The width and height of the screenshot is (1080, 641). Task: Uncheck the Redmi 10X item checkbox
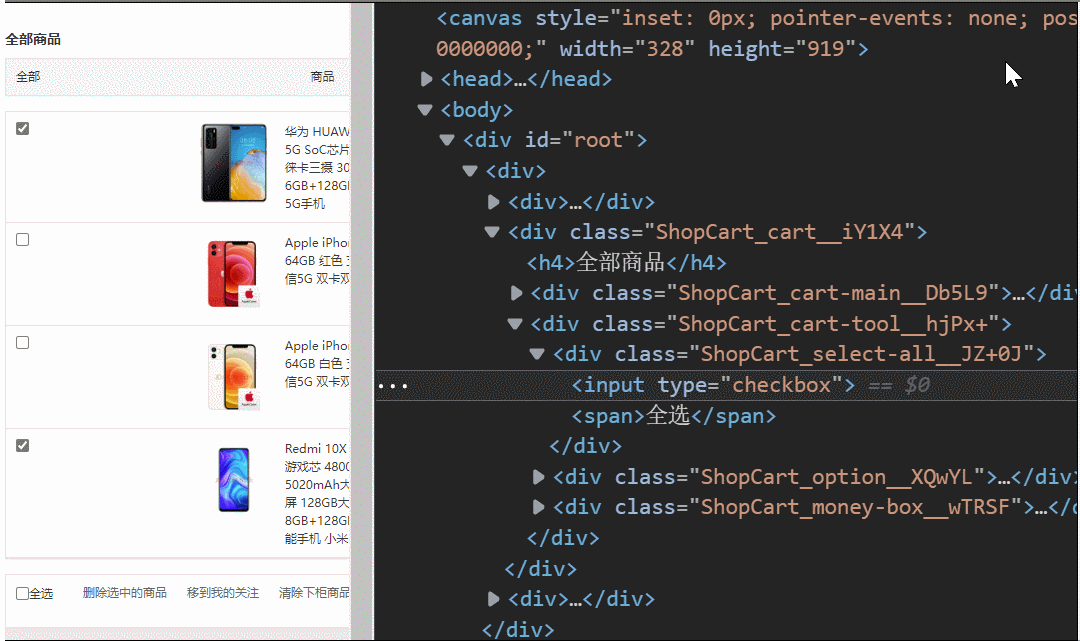(22, 445)
